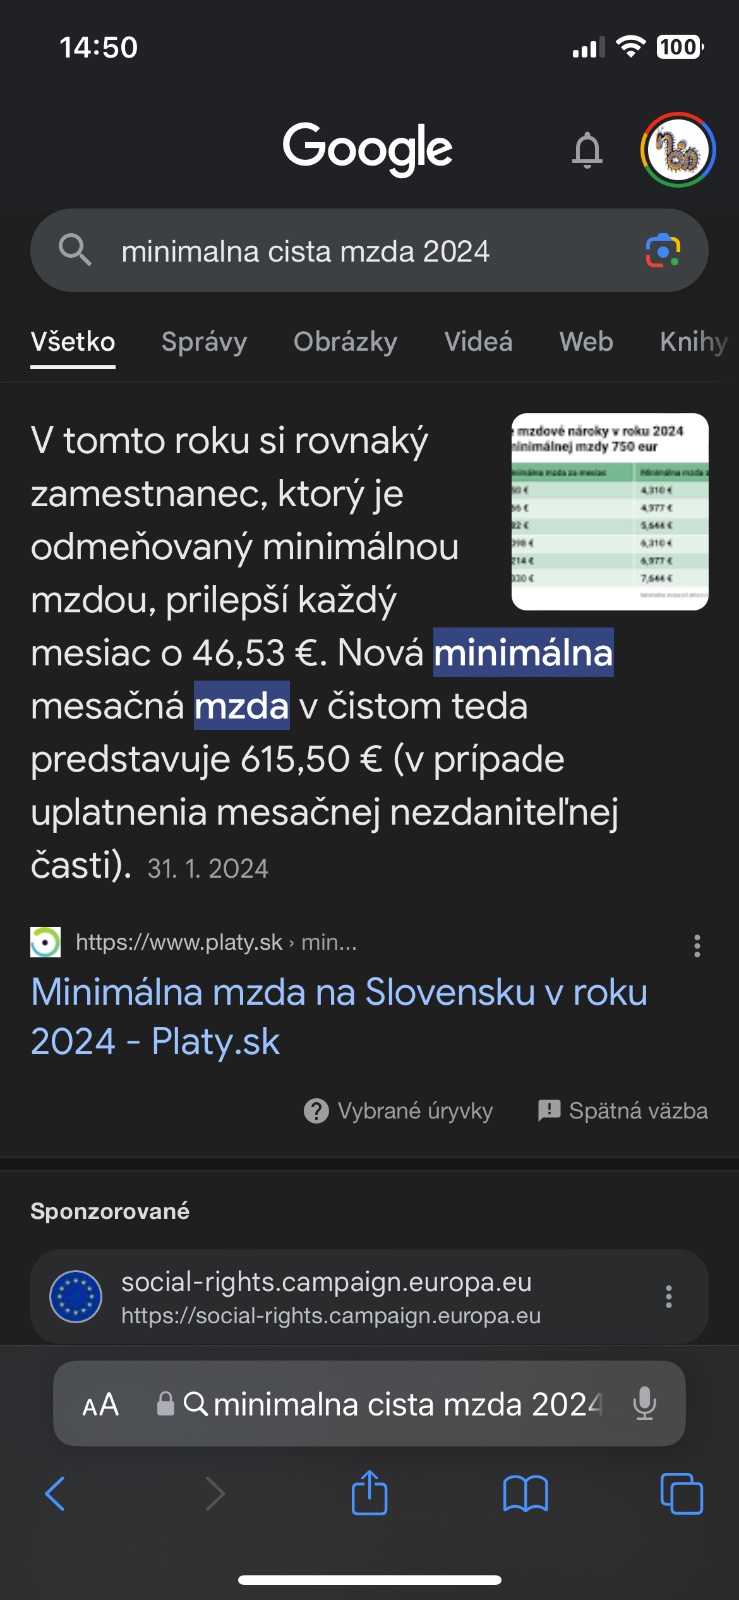Switch to the Obrázky tab
Screen dimensions: 739x1600
345,342
